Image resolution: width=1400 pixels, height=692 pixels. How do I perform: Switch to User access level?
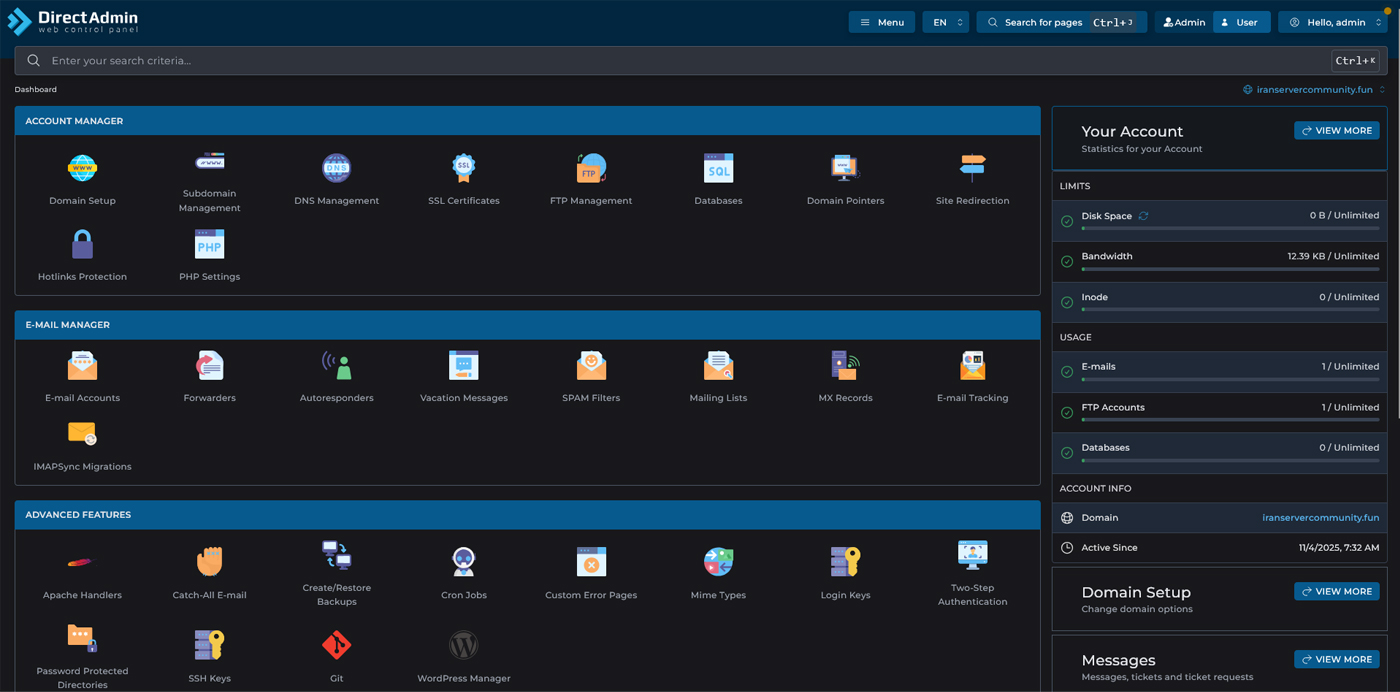click(1241, 22)
